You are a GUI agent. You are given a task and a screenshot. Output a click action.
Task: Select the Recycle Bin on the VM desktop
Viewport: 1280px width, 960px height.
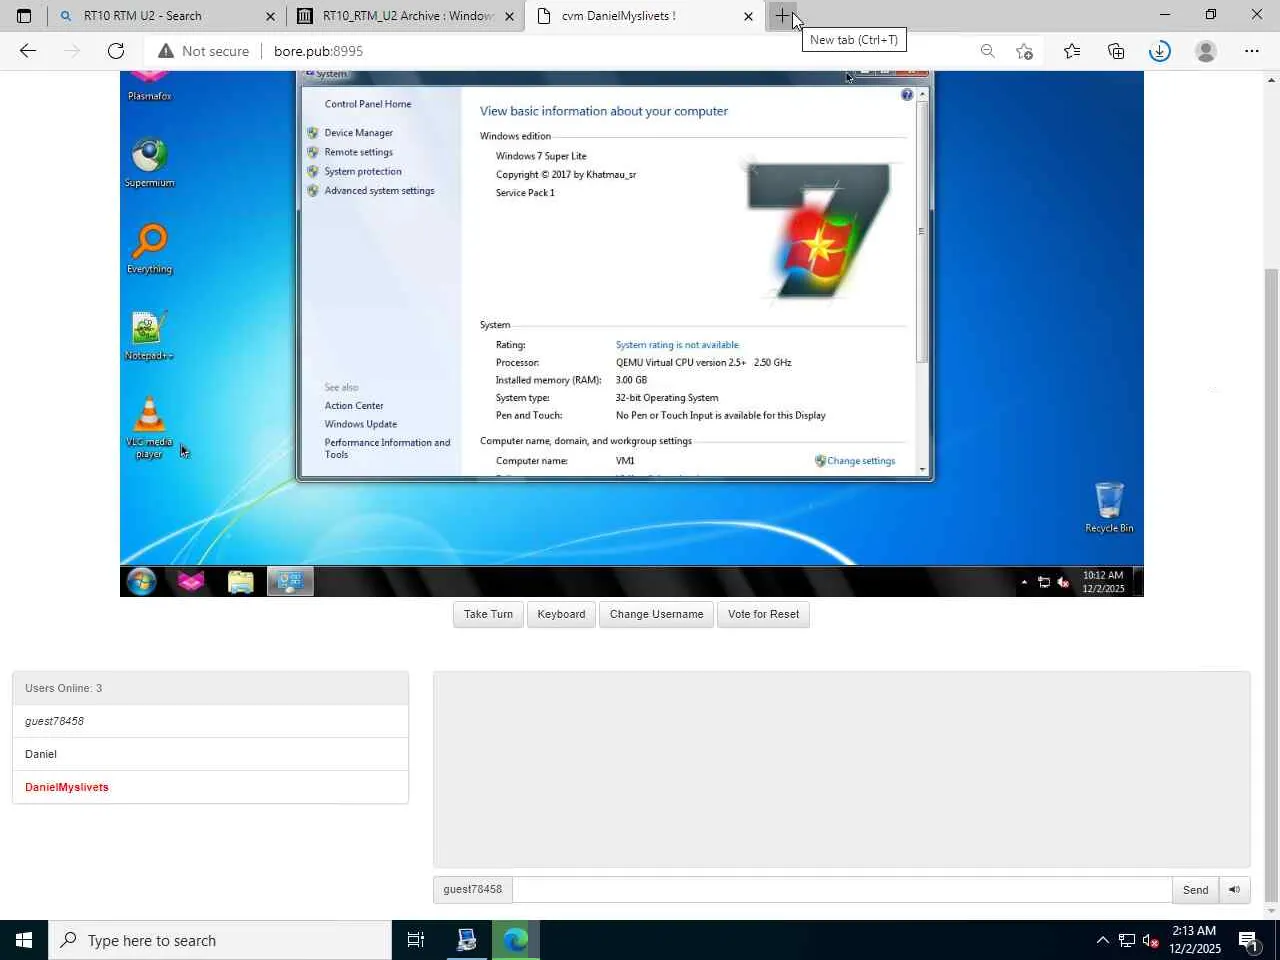click(1109, 507)
